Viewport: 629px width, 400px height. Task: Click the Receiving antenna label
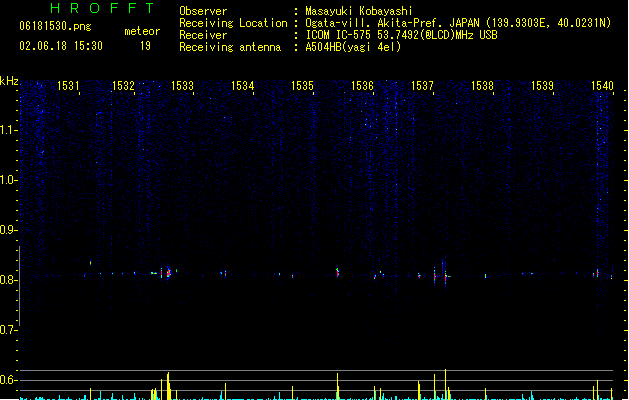[230, 47]
